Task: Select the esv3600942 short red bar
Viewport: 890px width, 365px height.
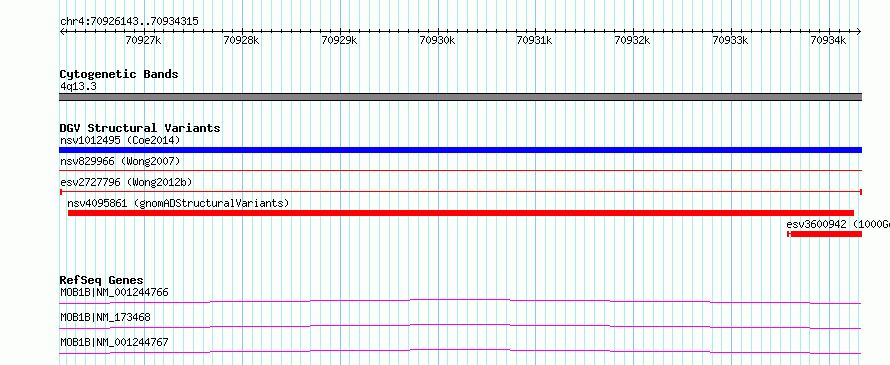Action: tap(825, 234)
